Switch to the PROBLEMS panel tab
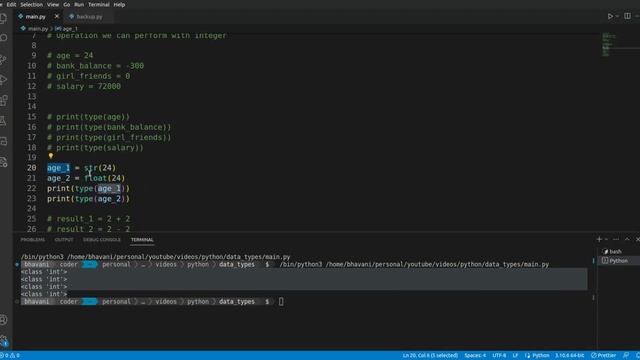Image resolution: width=640 pixels, height=360 pixels. 33,240
